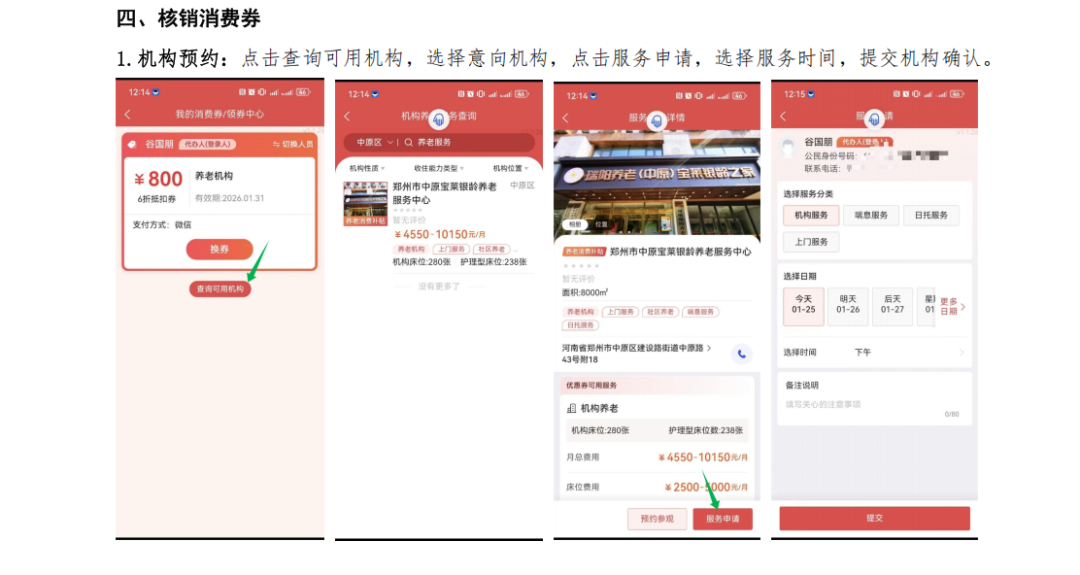
Task: Click the heading 四、核销消费券
Action: pos(188,19)
